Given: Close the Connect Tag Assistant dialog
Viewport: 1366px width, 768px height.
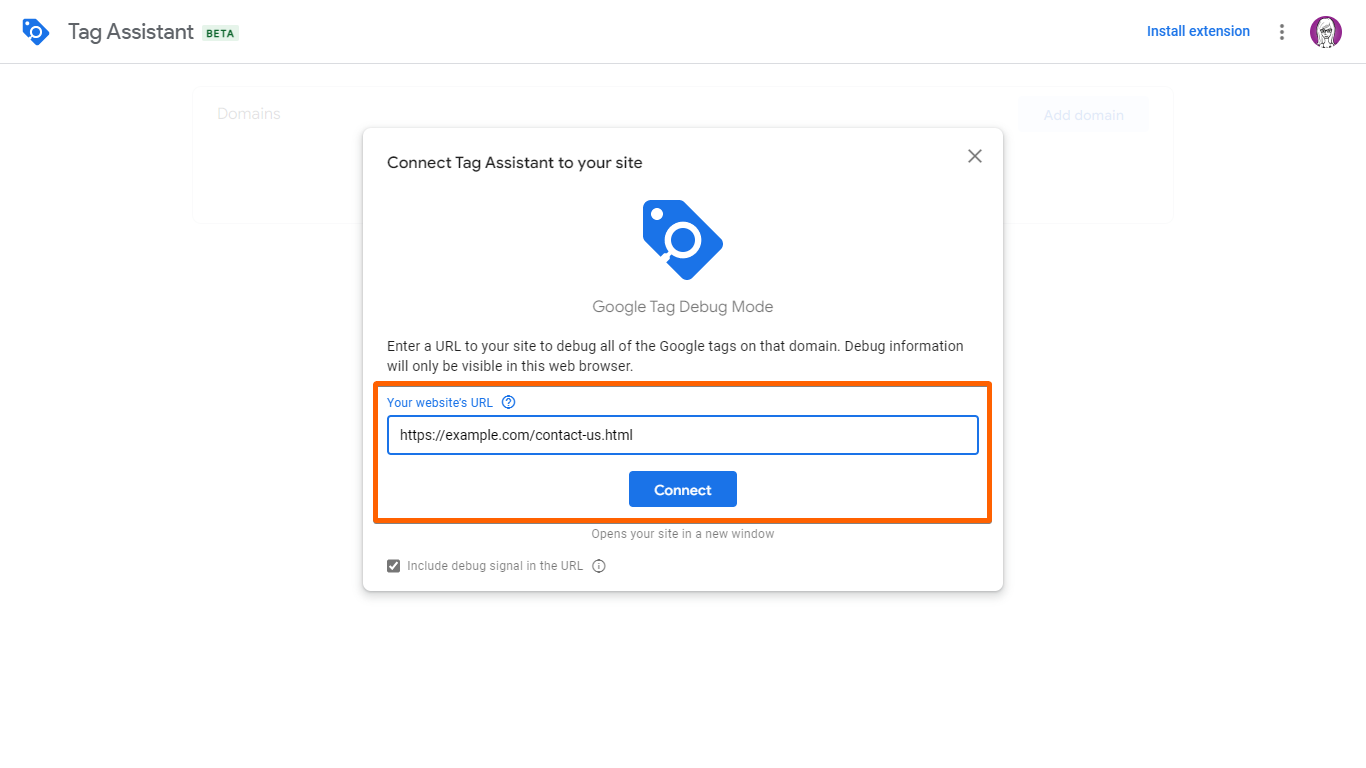Looking at the screenshot, I should point(975,156).
